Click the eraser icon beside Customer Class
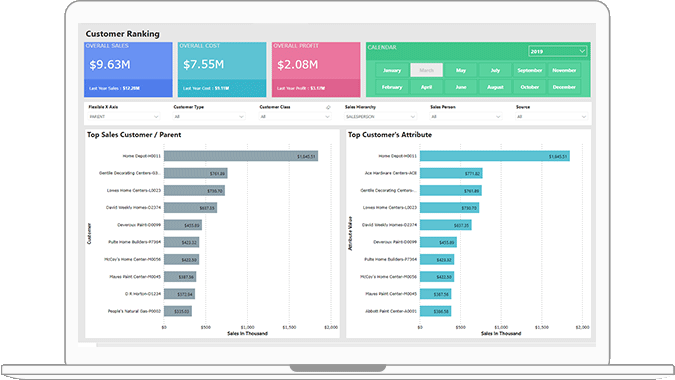Screen dimensions: 675x380 coord(328,107)
